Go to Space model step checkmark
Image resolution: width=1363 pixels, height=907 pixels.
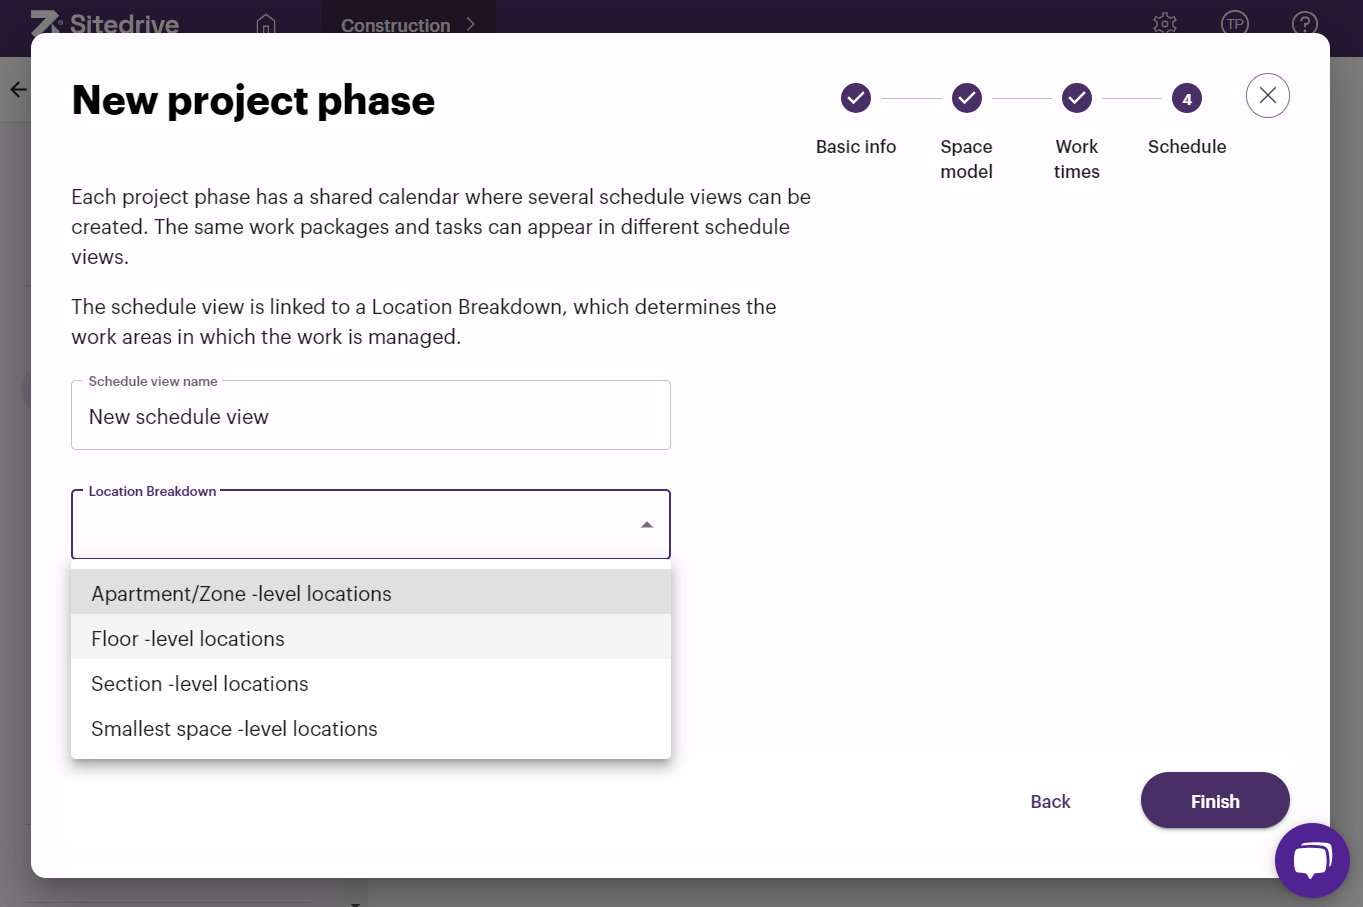pyautogui.click(x=966, y=98)
